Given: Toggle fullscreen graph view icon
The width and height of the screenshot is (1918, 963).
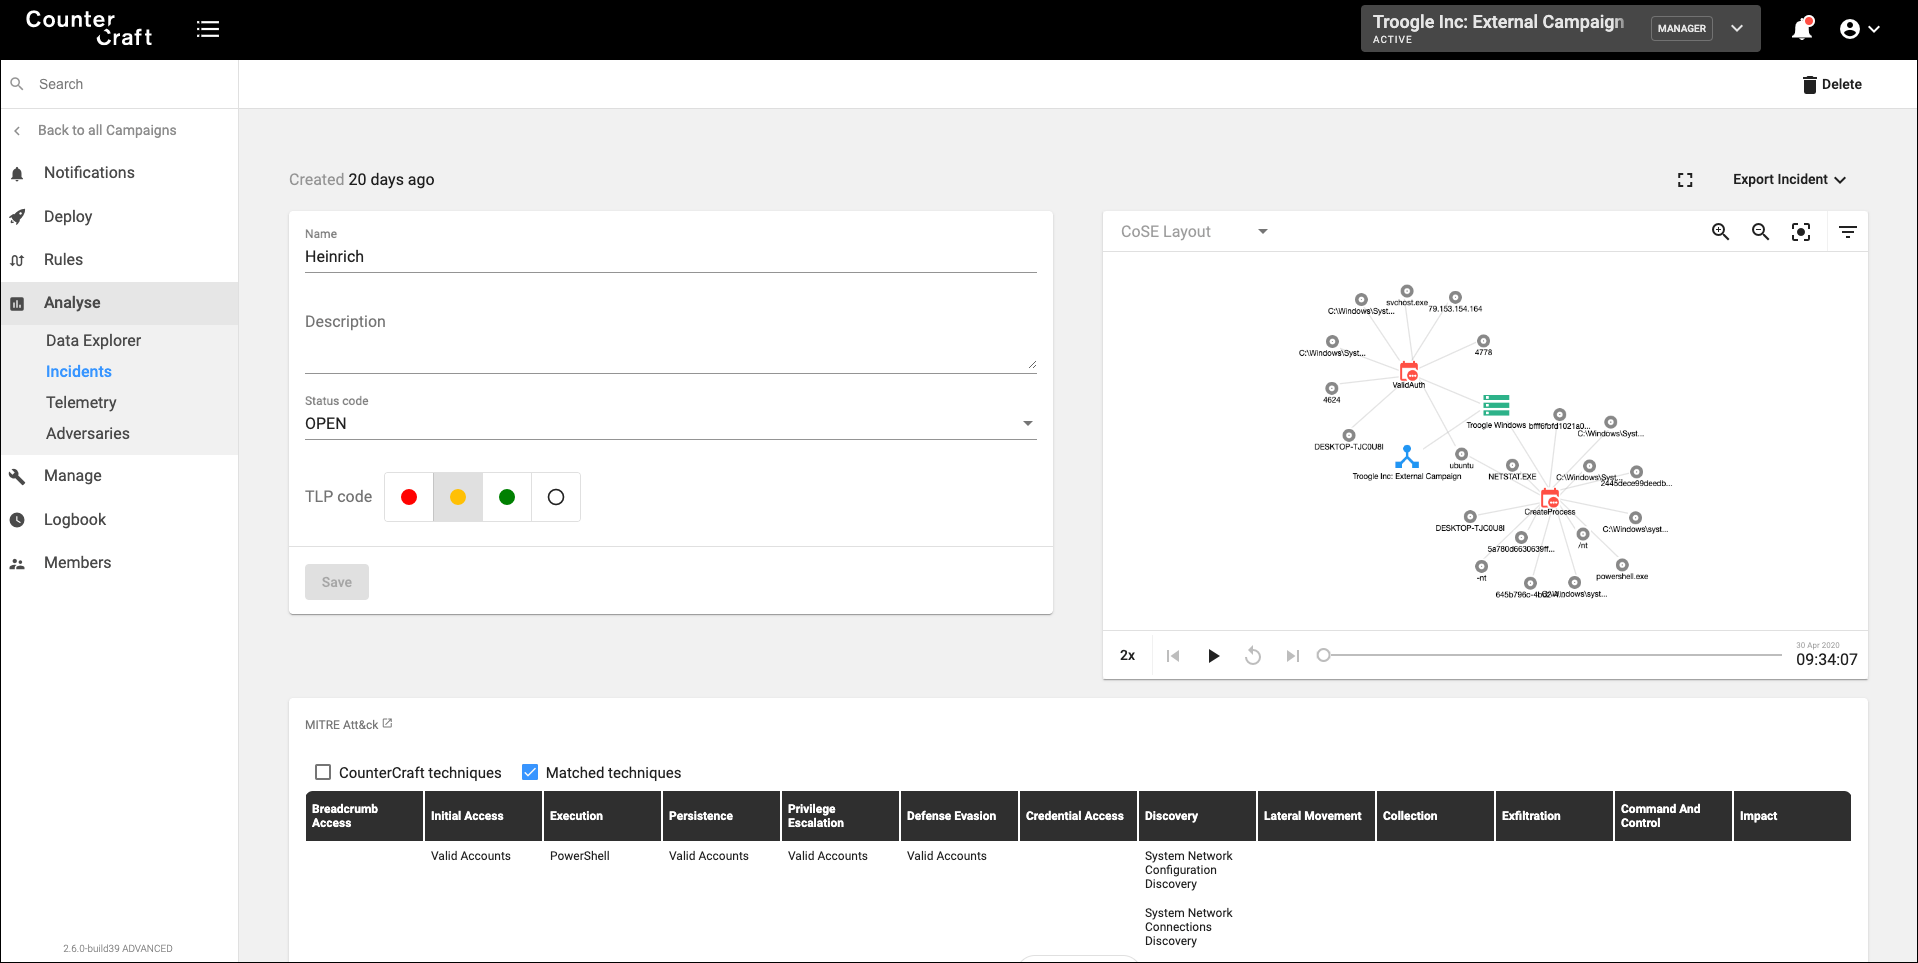Looking at the screenshot, I should [1685, 180].
